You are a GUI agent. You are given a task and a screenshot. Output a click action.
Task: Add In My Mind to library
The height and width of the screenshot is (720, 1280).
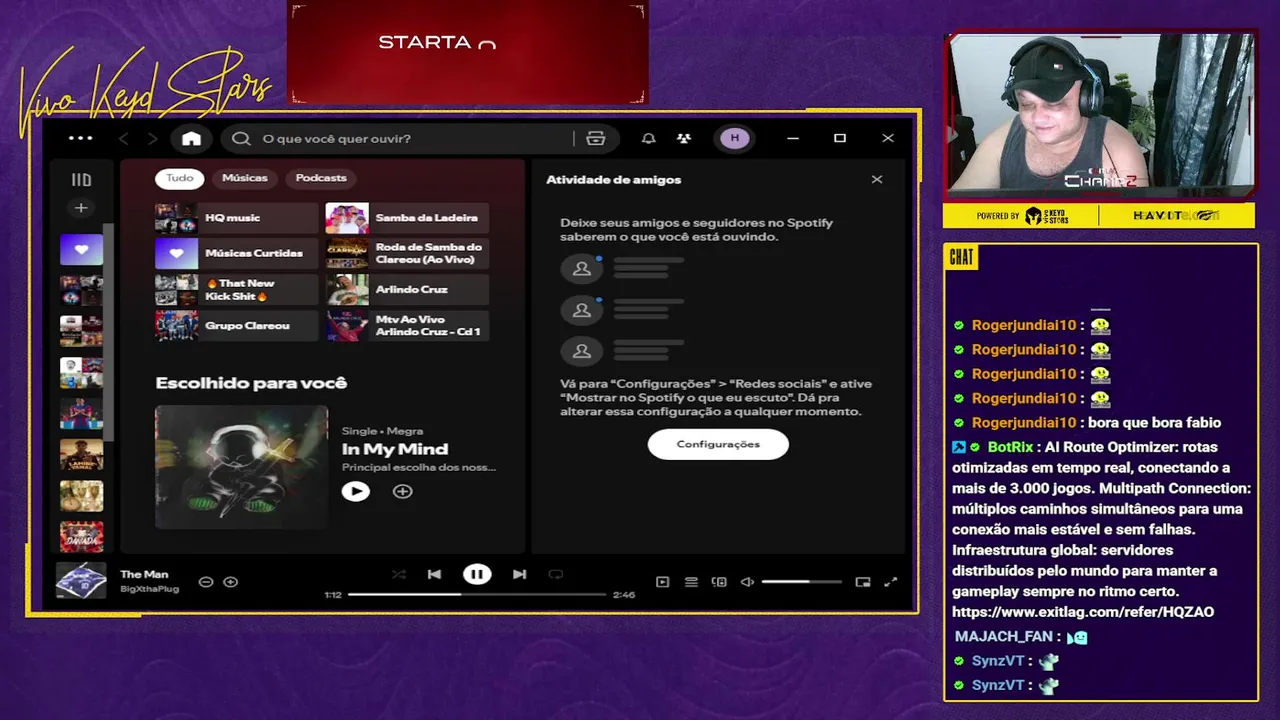(402, 491)
